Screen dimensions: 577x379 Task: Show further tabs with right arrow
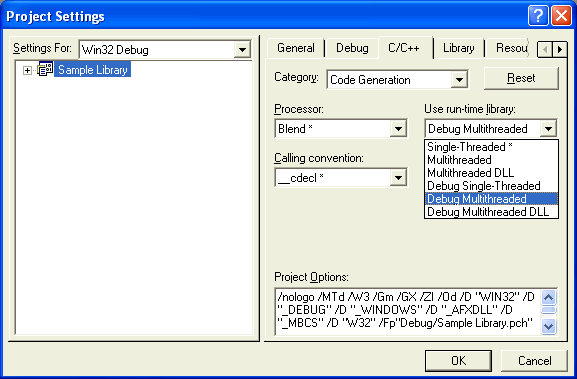560,49
